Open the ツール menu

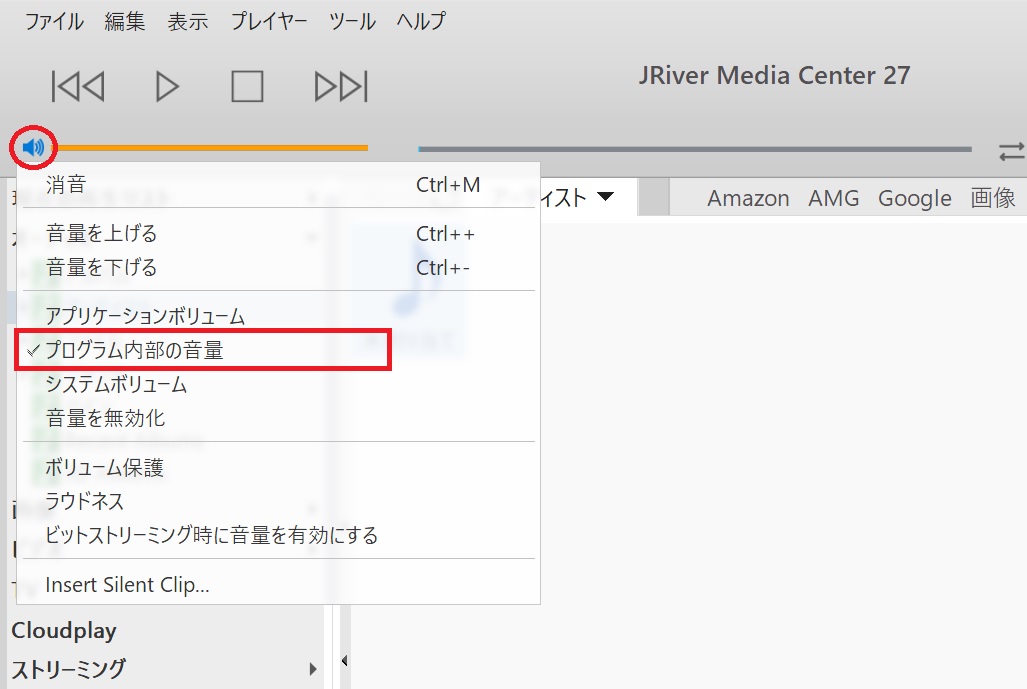(352, 21)
